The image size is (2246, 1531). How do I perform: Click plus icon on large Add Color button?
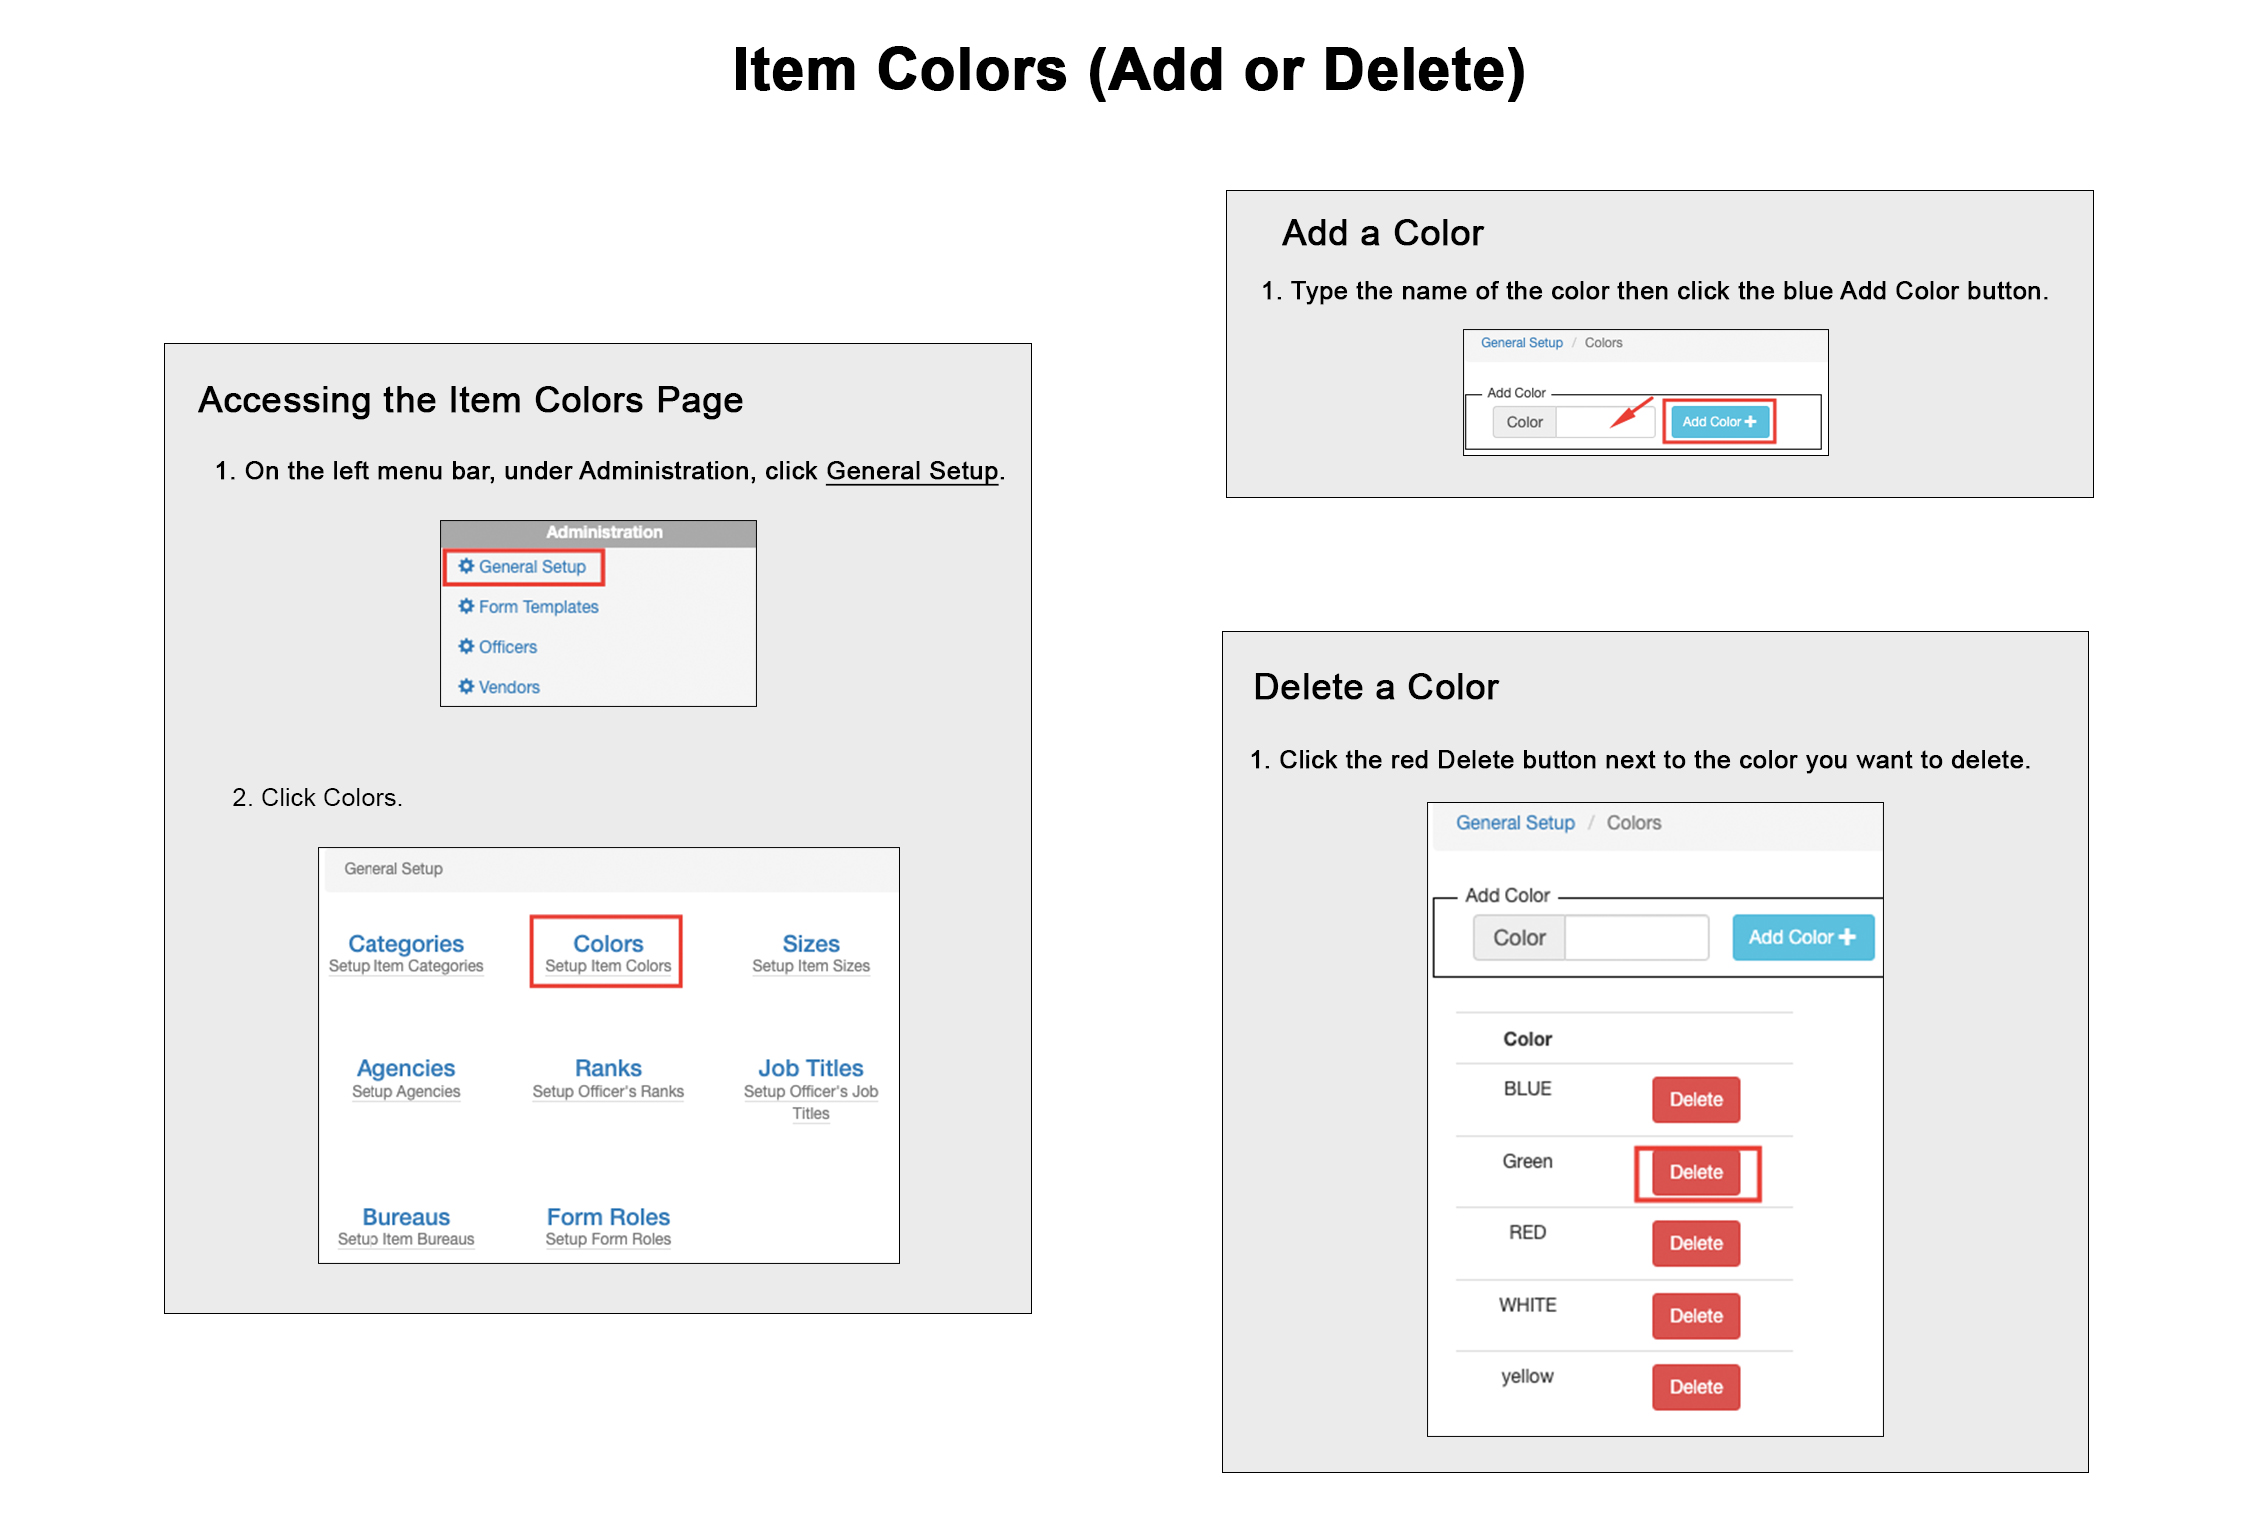click(1847, 937)
